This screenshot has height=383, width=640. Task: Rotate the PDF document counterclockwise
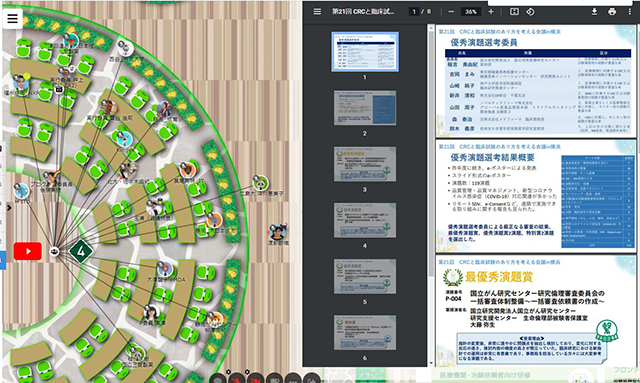click(530, 11)
